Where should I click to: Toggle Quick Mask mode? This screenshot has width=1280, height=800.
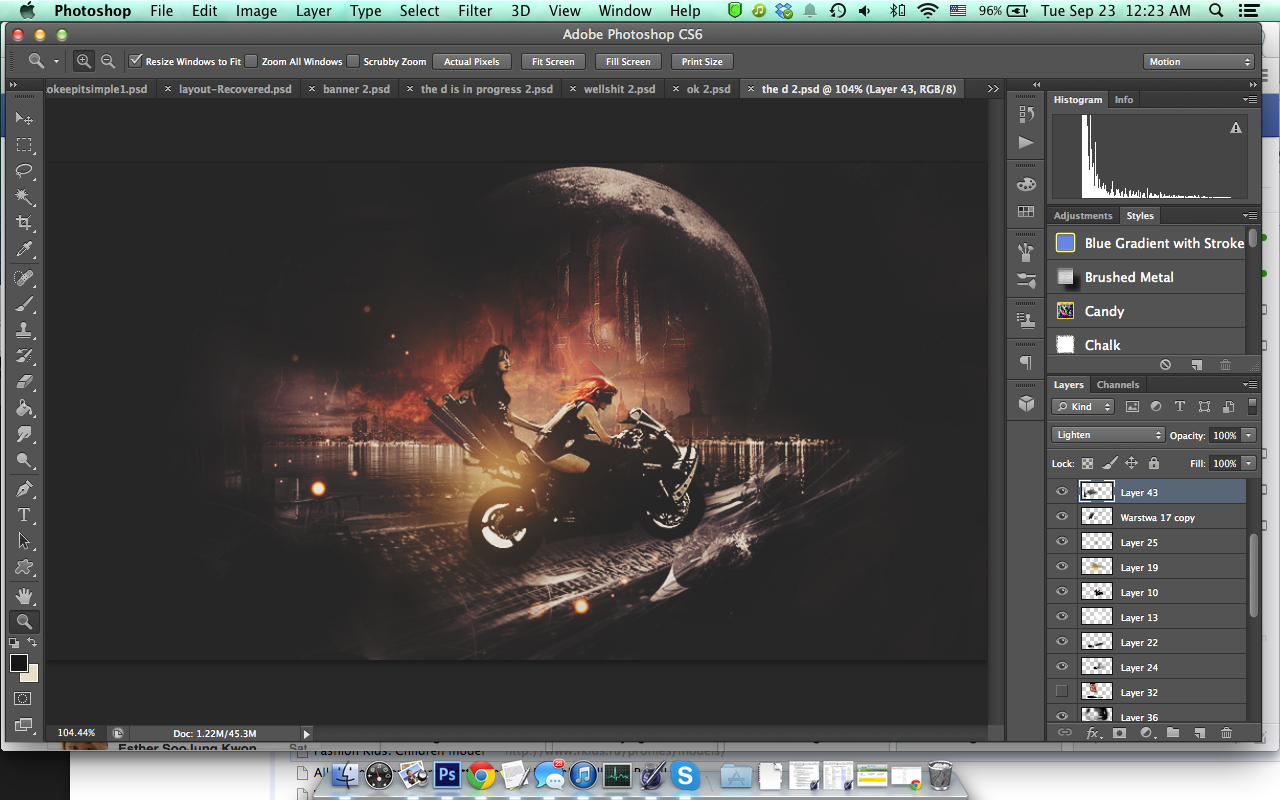[x=24, y=698]
